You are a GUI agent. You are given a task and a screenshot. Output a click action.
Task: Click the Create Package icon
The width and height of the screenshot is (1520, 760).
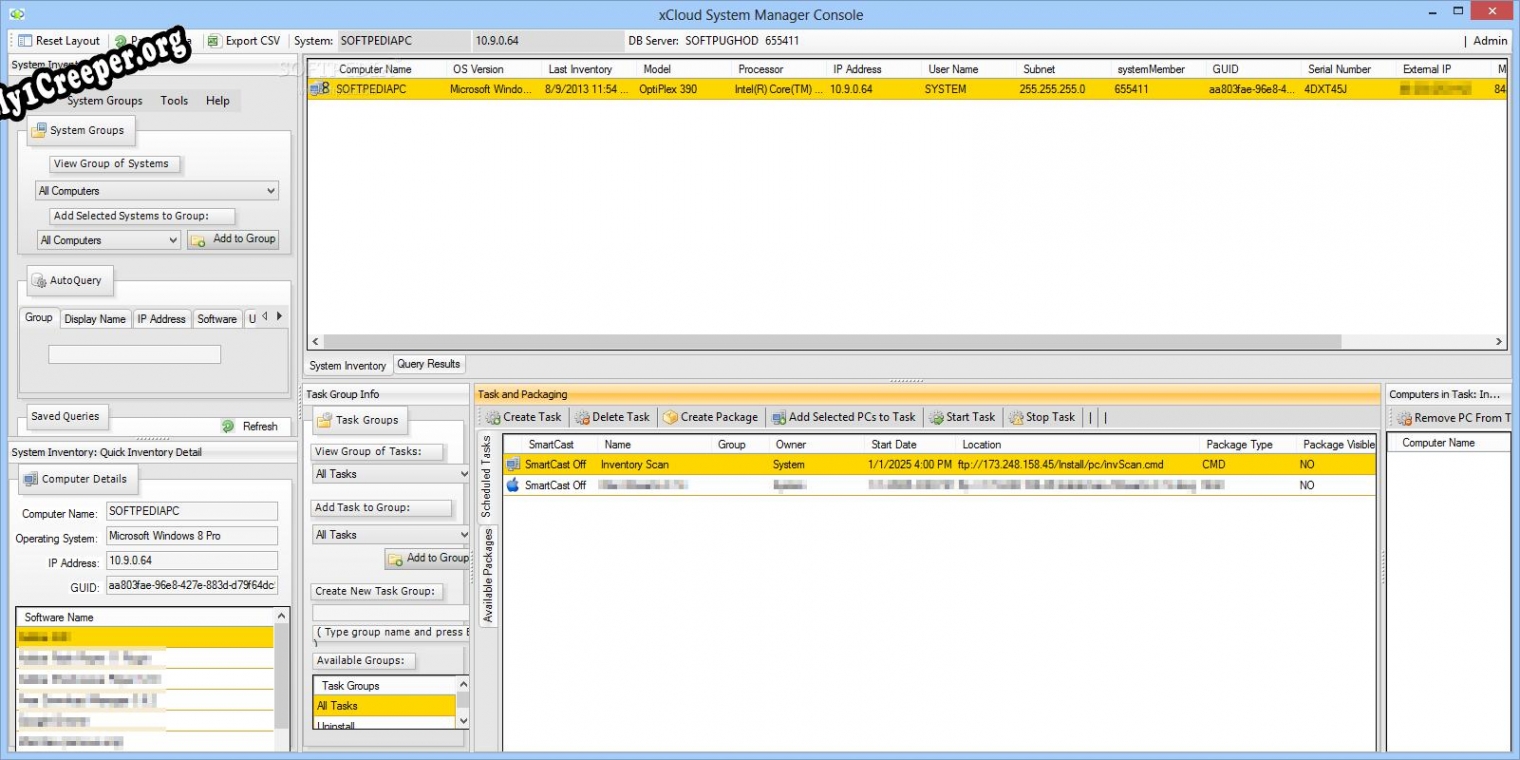(670, 417)
